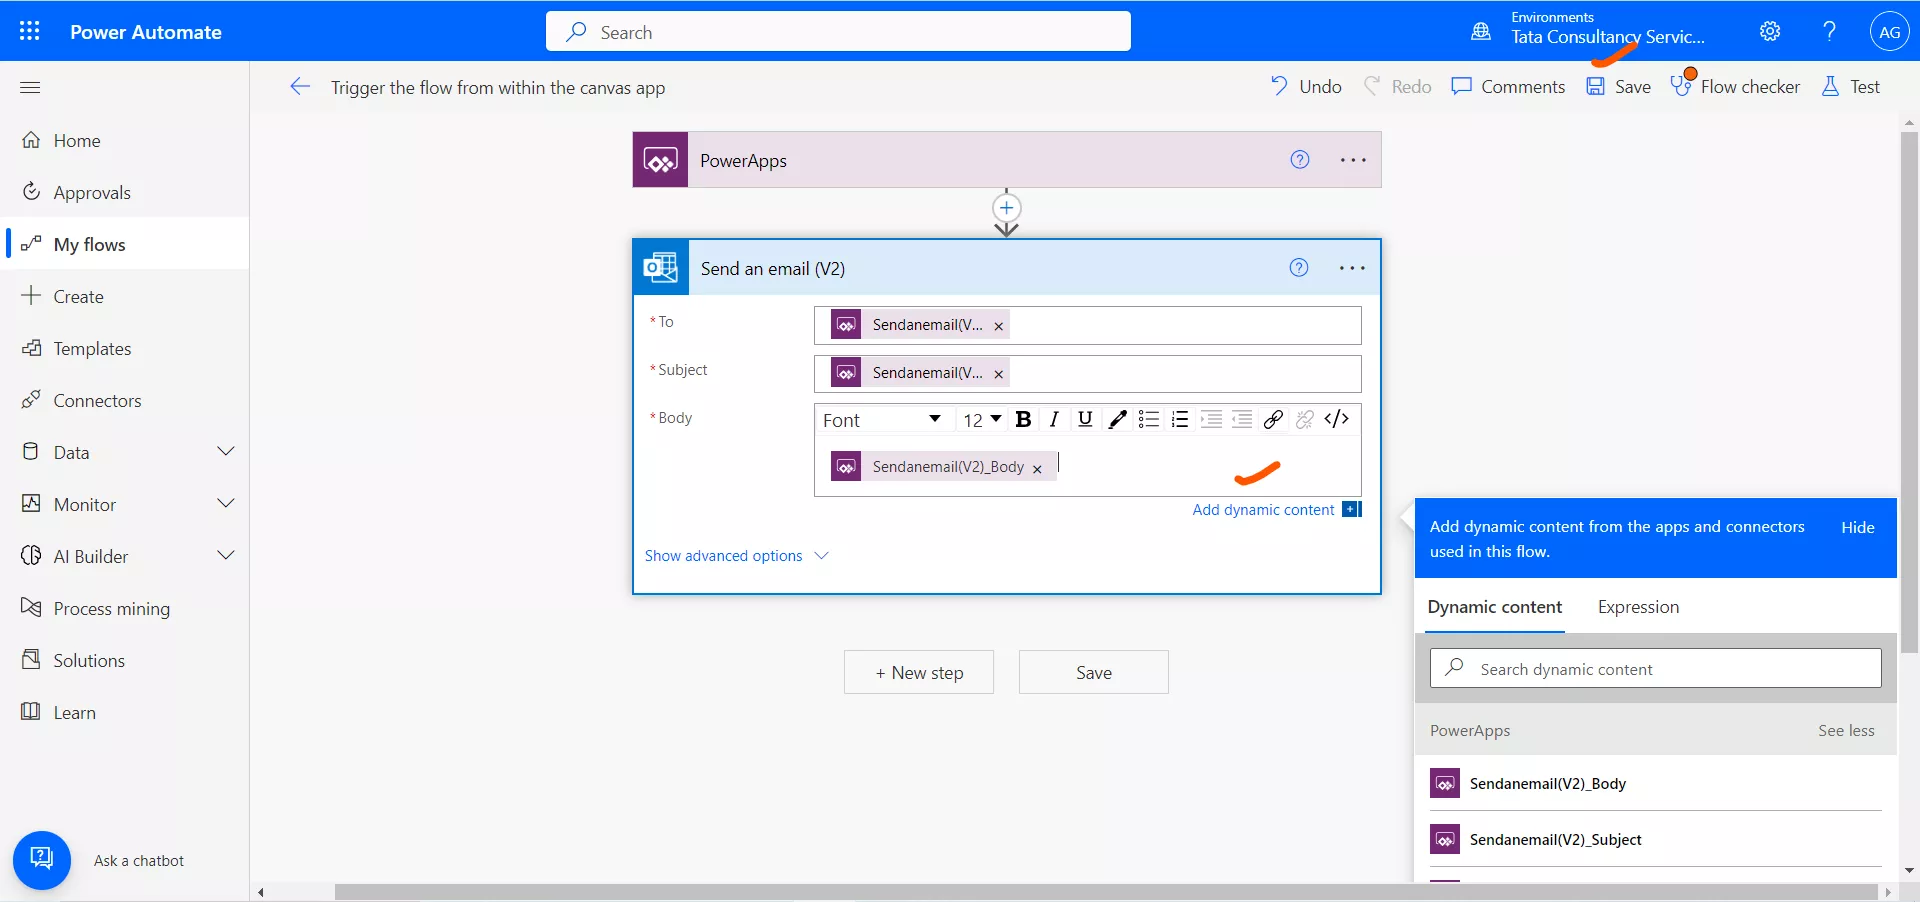Collapse the AI Builder section
The height and width of the screenshot is (902, 1920).
226,555
